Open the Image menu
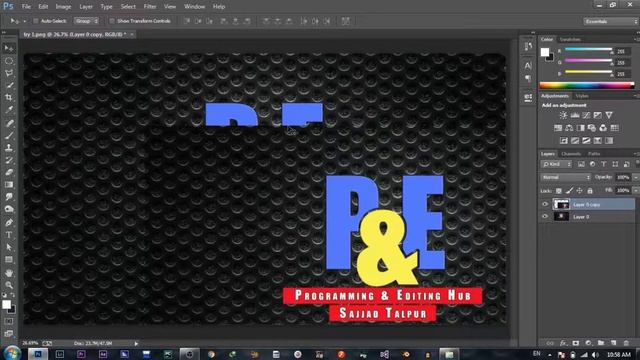640x360 pixels. coord(63,7)
